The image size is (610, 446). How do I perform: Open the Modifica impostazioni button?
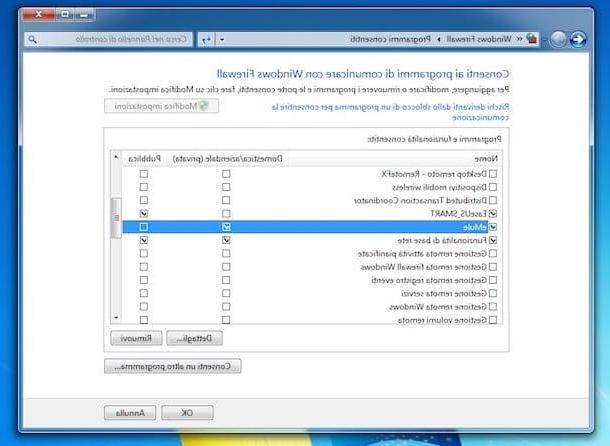[x=161, y=106]
